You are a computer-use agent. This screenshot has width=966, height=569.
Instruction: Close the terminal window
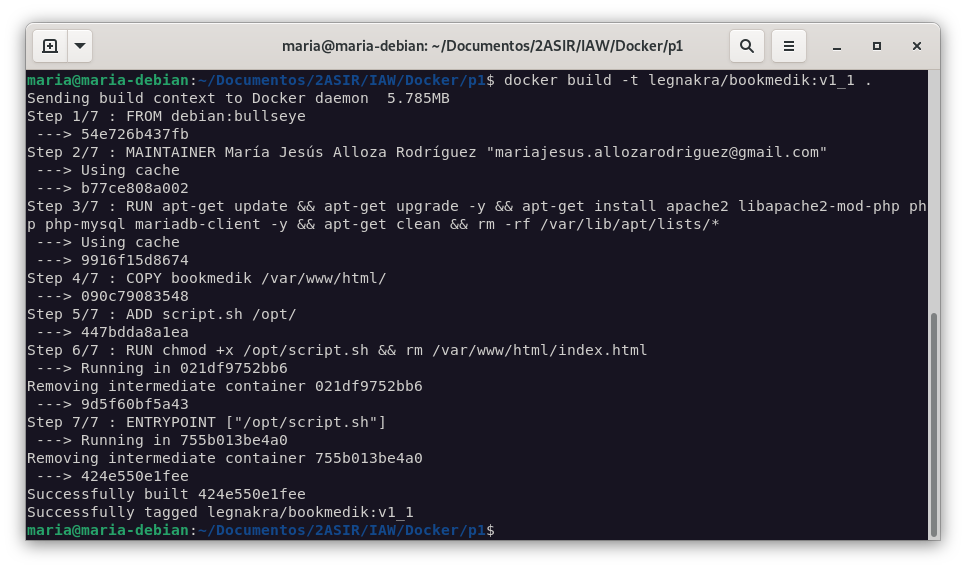point(917,46)
